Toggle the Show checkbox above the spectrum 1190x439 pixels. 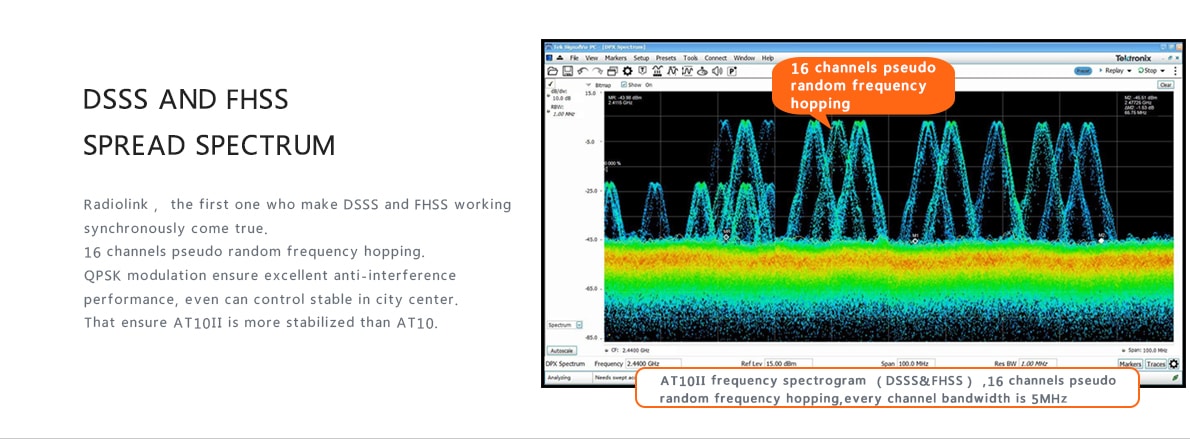tap(625, 85)
